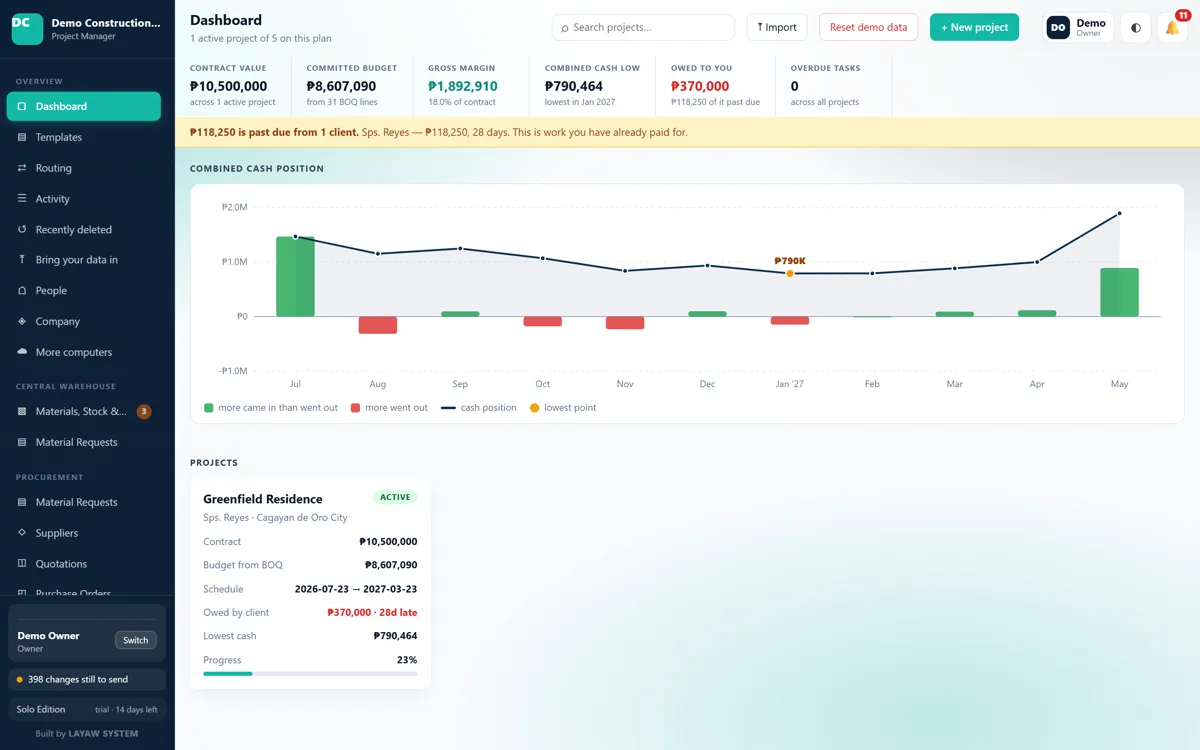Click the Routing arrows icon

click(x=22, y=168)
